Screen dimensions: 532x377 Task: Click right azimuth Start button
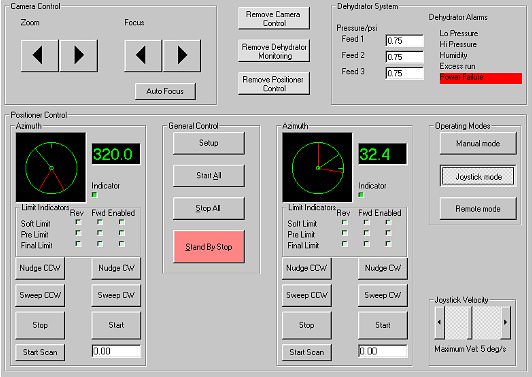click(383, 325)
